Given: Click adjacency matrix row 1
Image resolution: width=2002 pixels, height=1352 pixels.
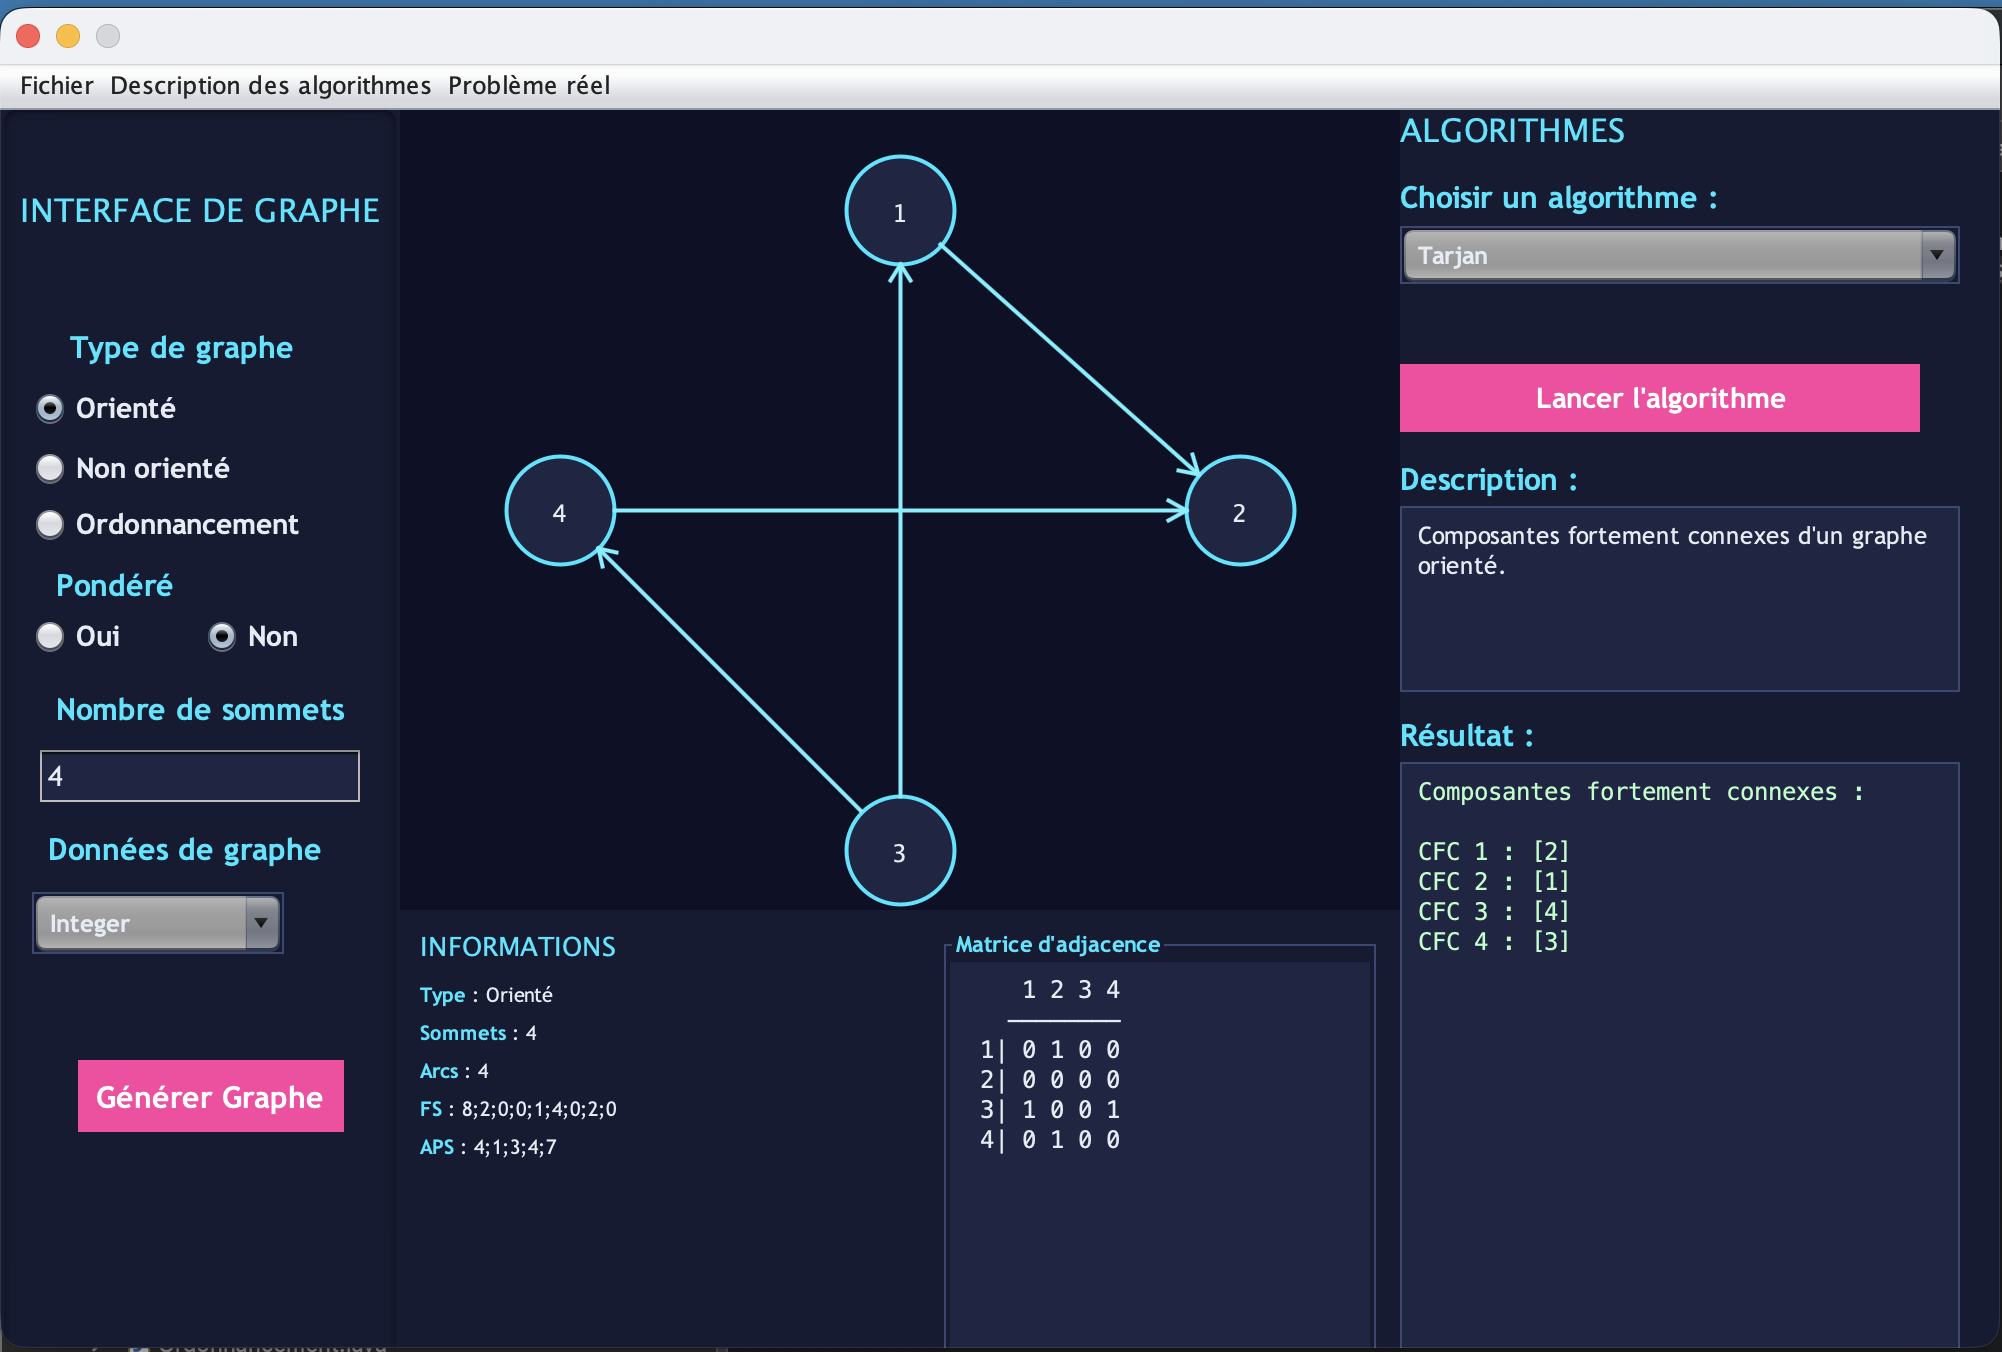Looking at the screenshot, I should [1050, 1049].
